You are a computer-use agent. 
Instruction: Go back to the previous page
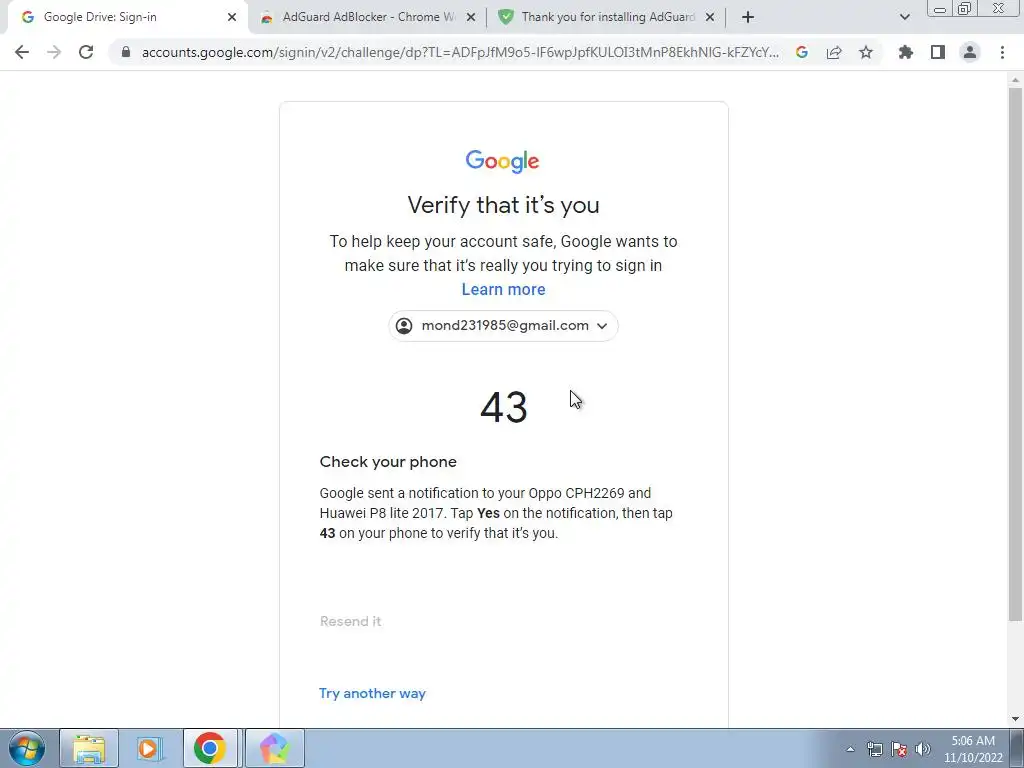coord(22,52)
